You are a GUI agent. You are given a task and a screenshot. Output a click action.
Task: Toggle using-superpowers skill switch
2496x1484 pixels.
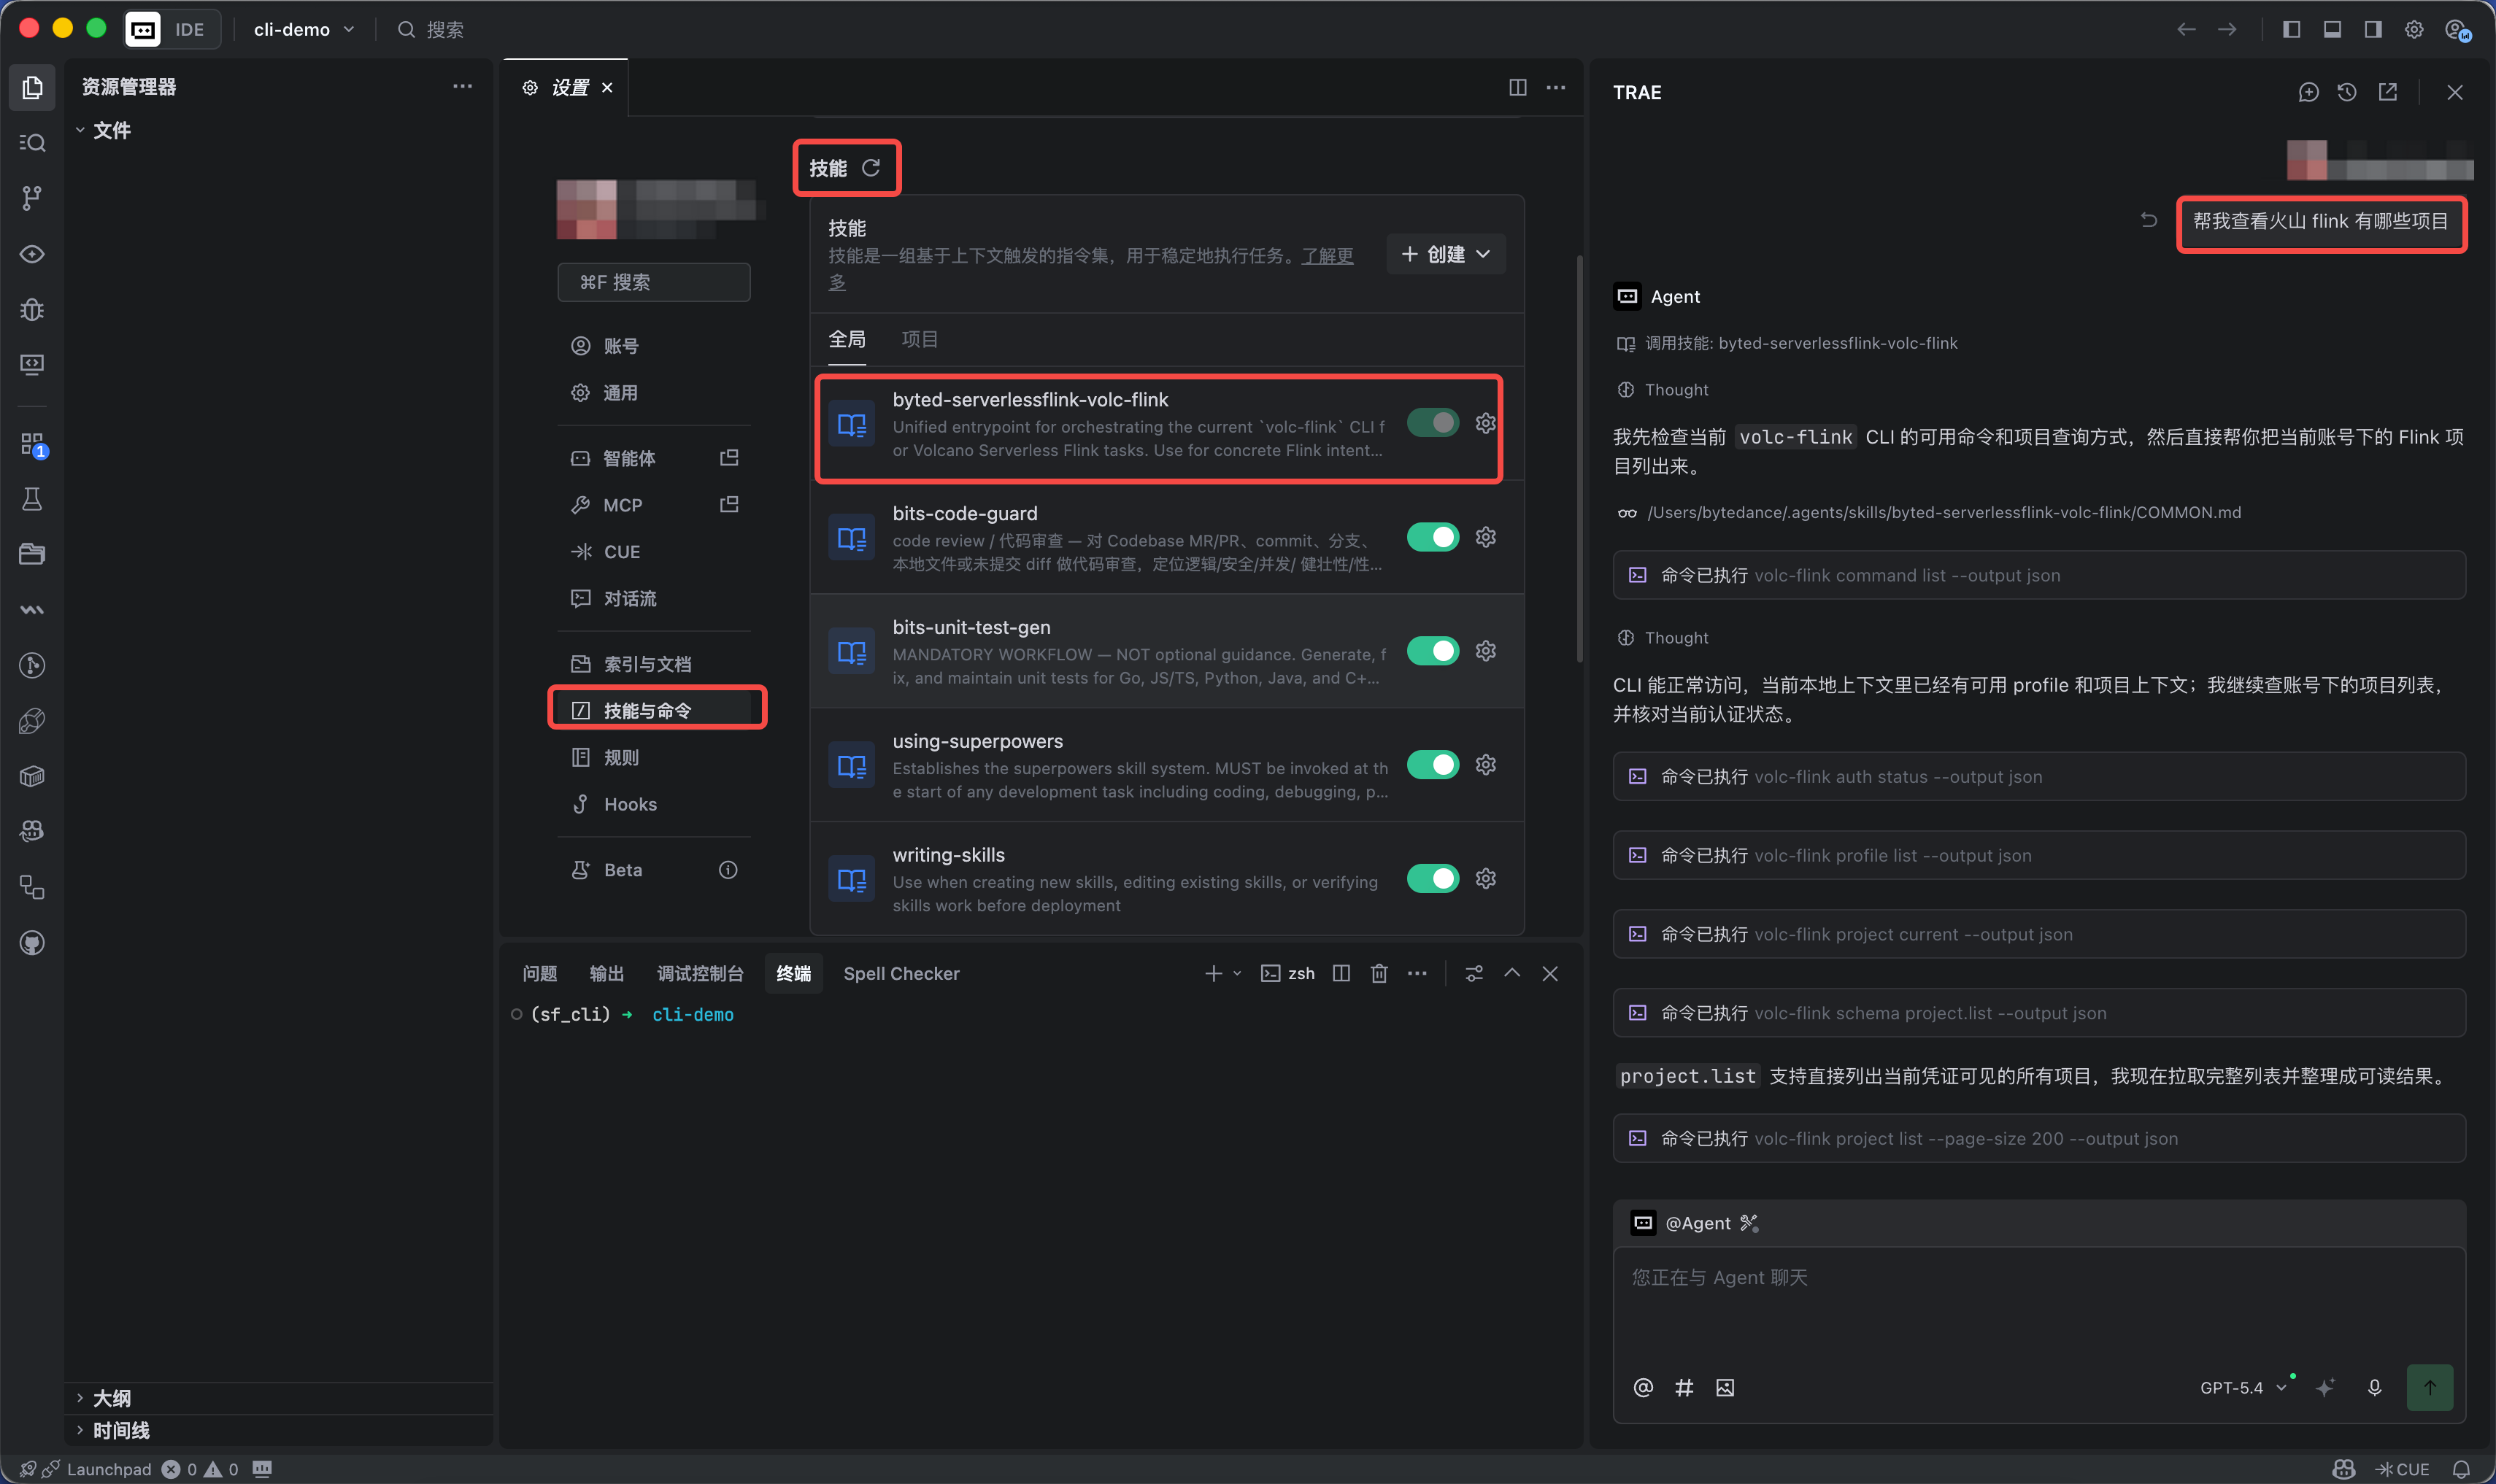pyautogui.click(x=1433, y=765)
